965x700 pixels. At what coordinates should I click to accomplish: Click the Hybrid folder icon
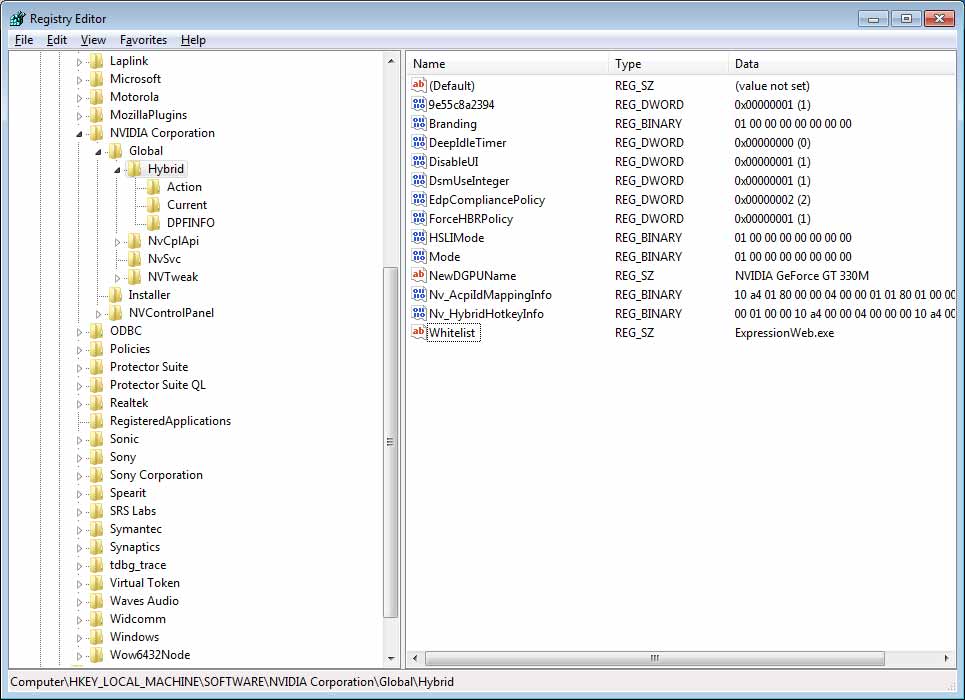pos(134,169)
